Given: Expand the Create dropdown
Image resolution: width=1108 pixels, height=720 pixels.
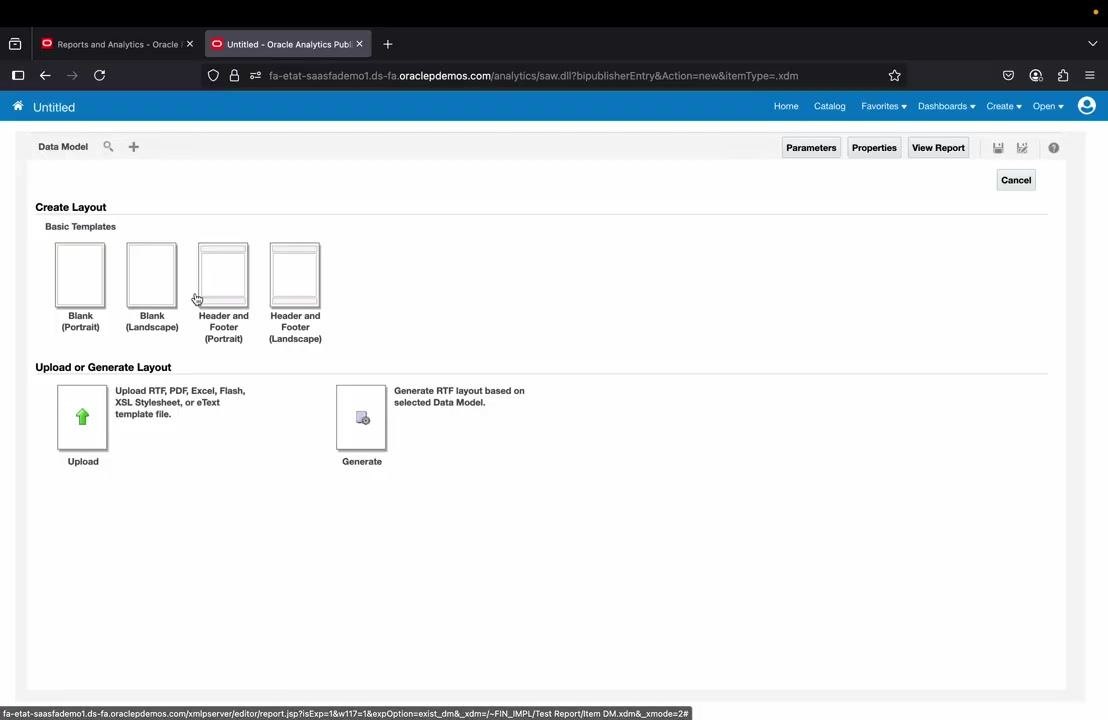Looking at the screenshot, I should [1003, 106].
